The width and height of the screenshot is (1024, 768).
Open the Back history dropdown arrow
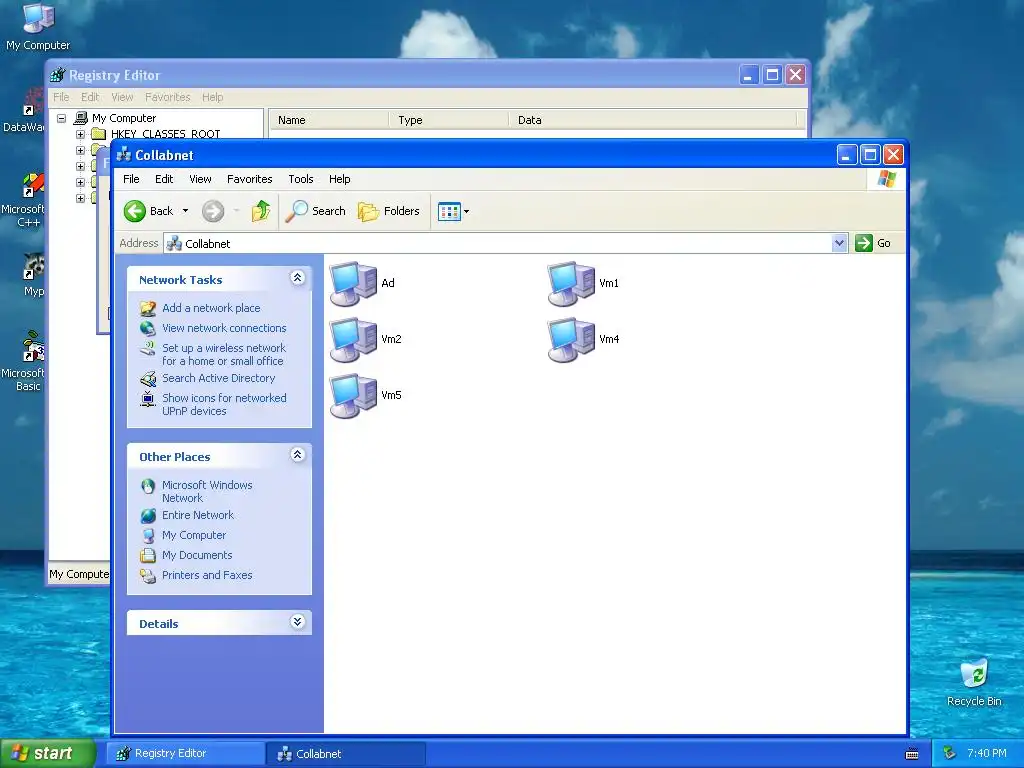click(185, 211)
